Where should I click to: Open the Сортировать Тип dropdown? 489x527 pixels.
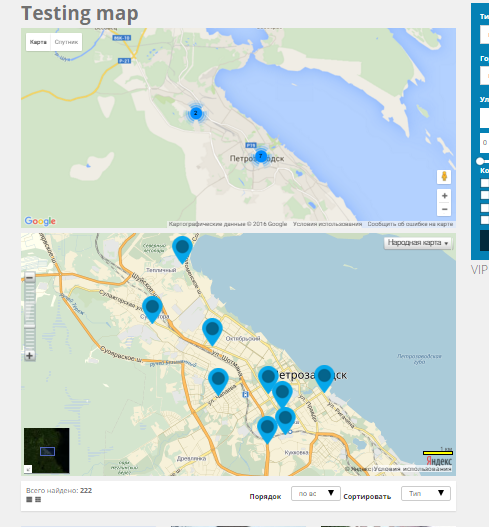[x=426, y=493]
